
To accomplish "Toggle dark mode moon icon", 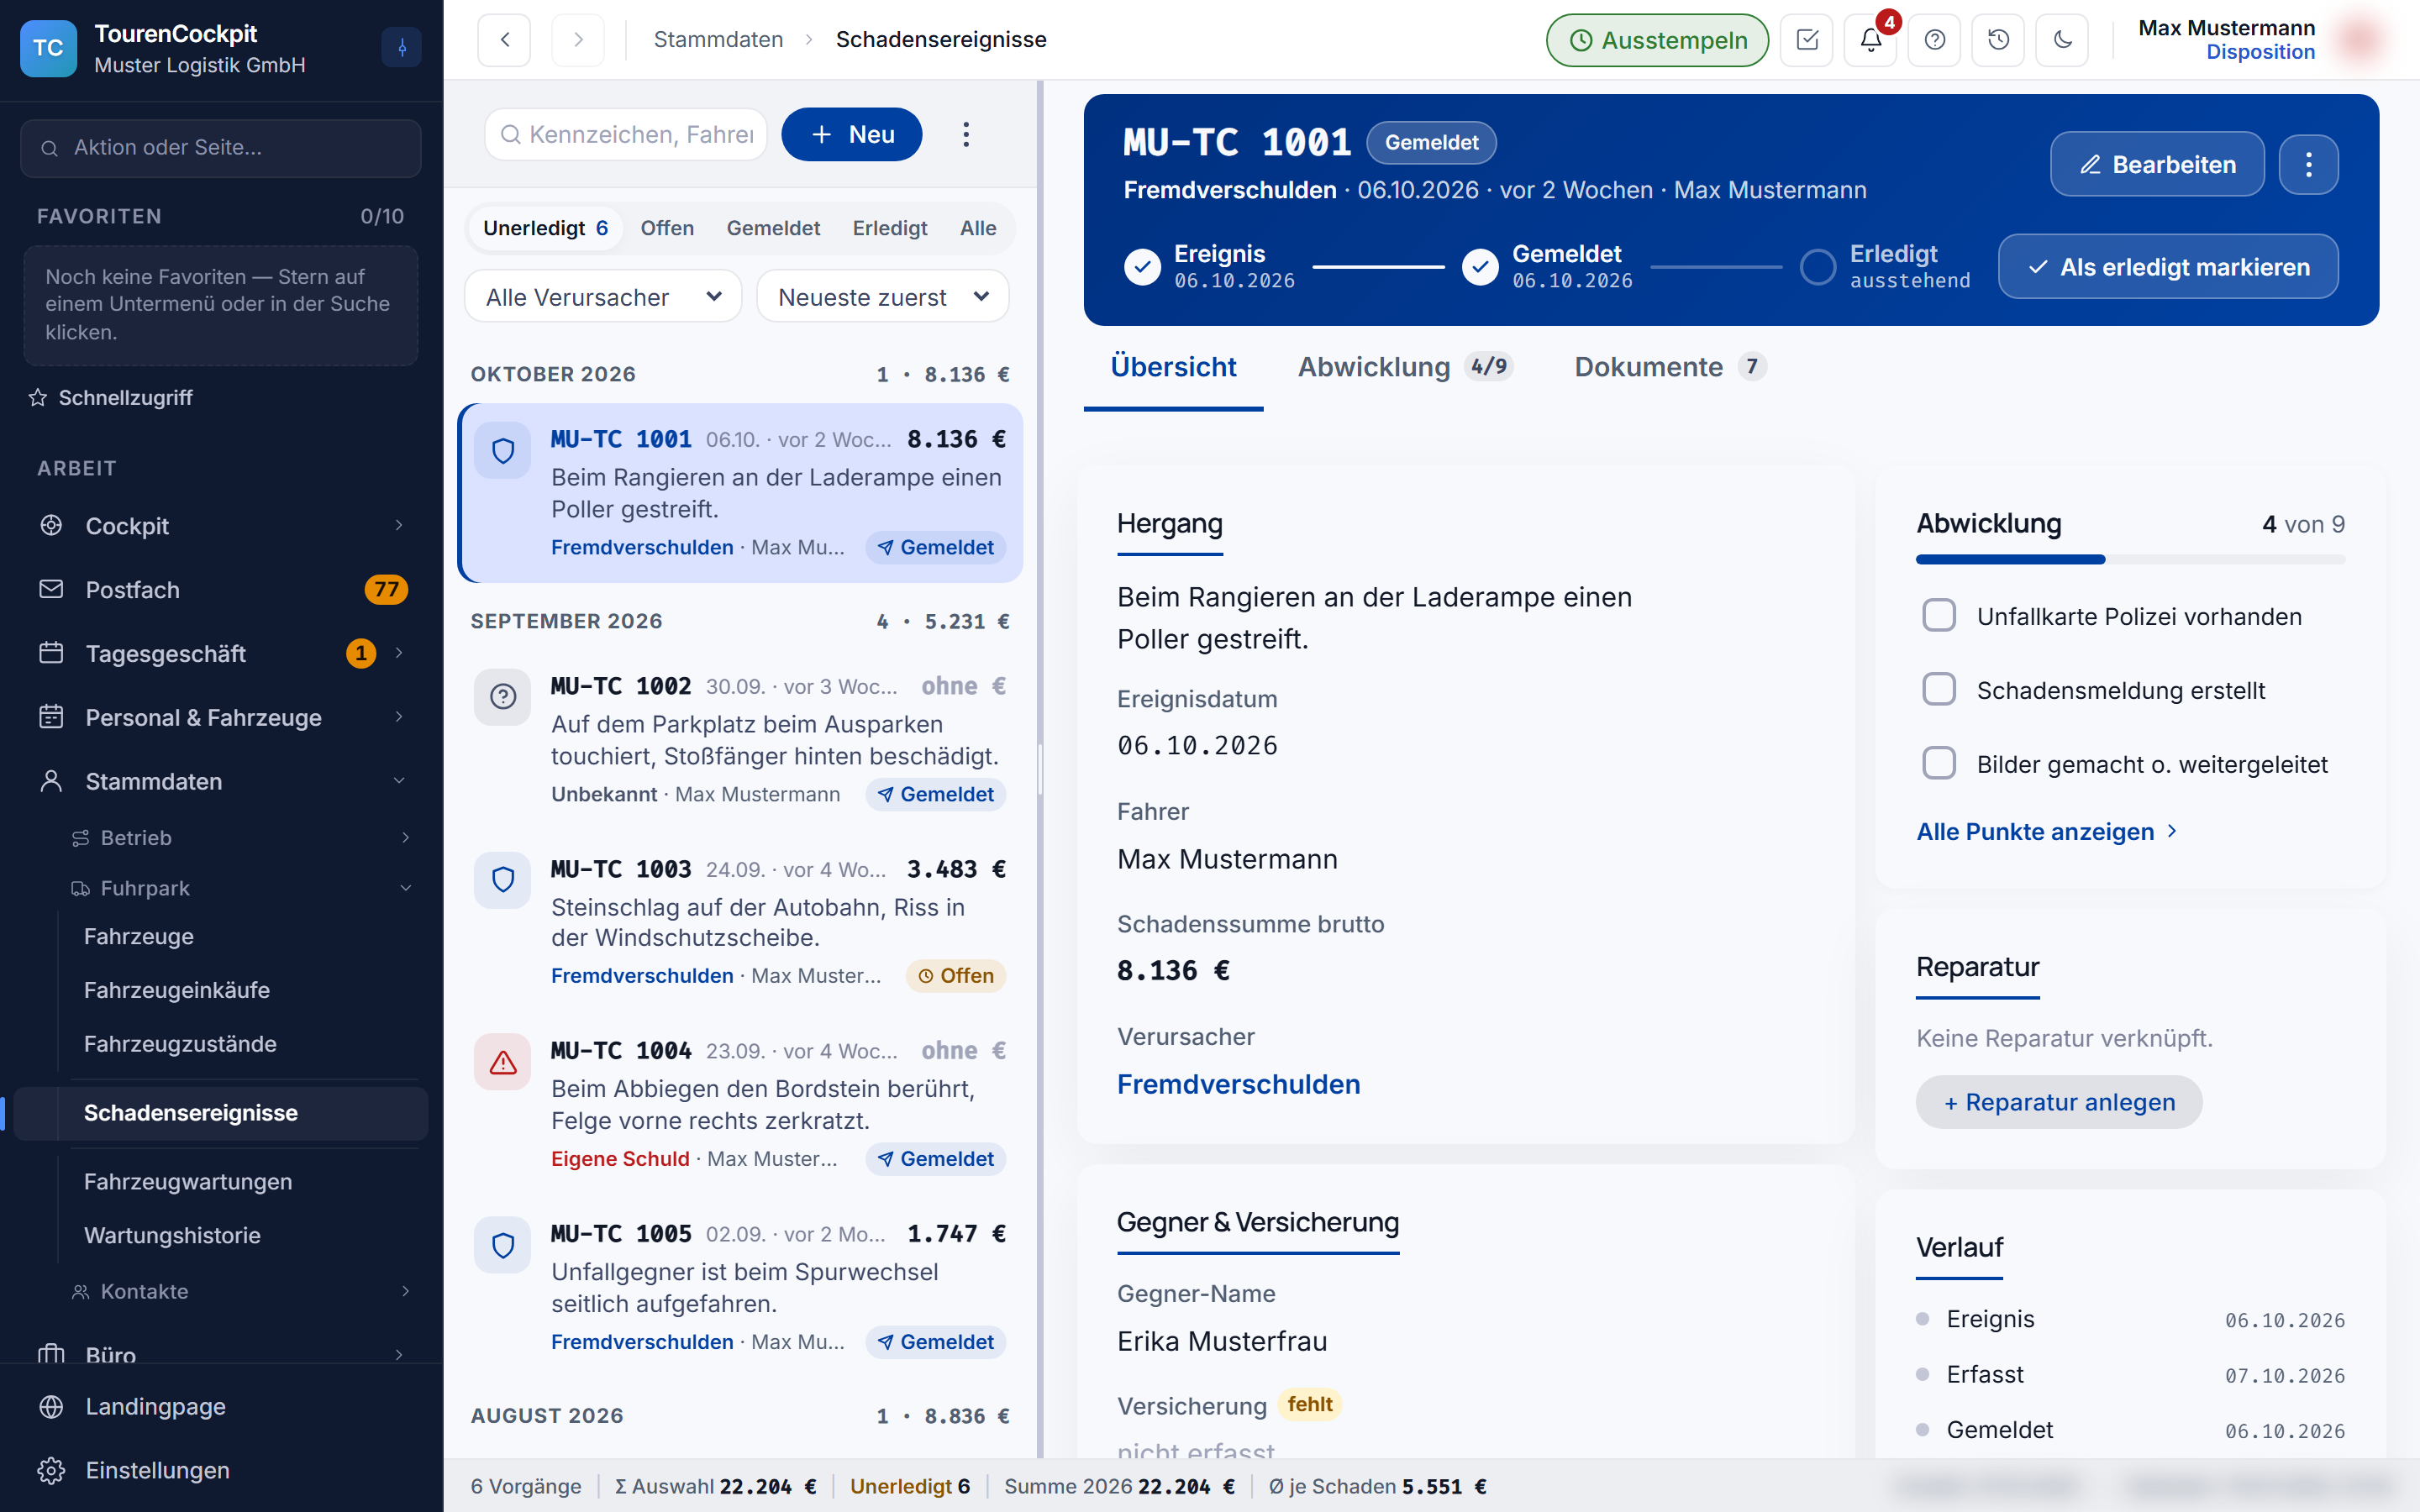I will click(2062, 40).
